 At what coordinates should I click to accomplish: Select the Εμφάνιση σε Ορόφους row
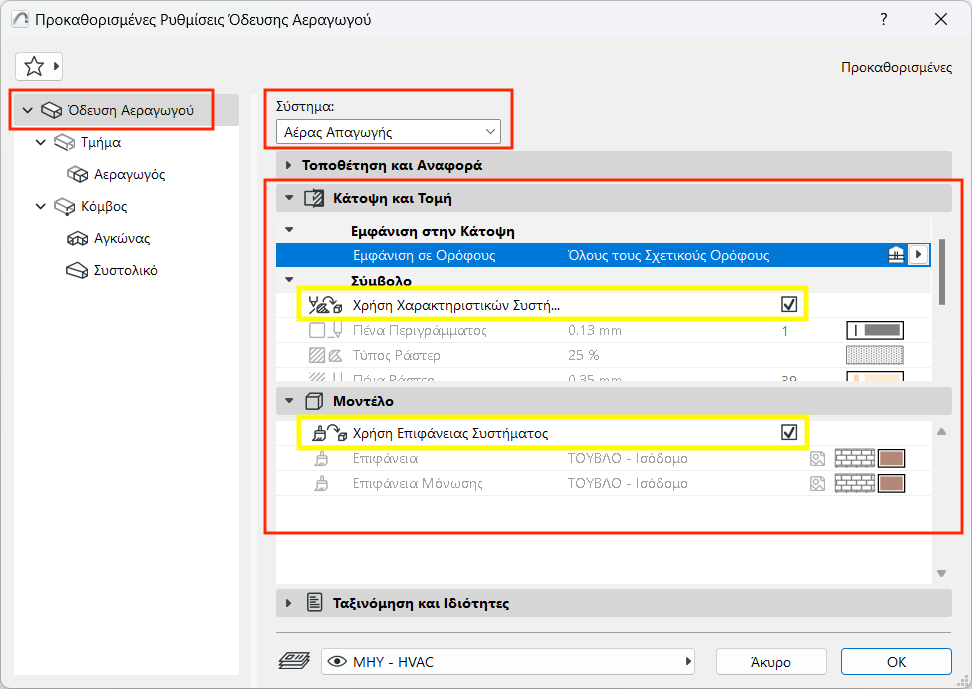[603, 256]
